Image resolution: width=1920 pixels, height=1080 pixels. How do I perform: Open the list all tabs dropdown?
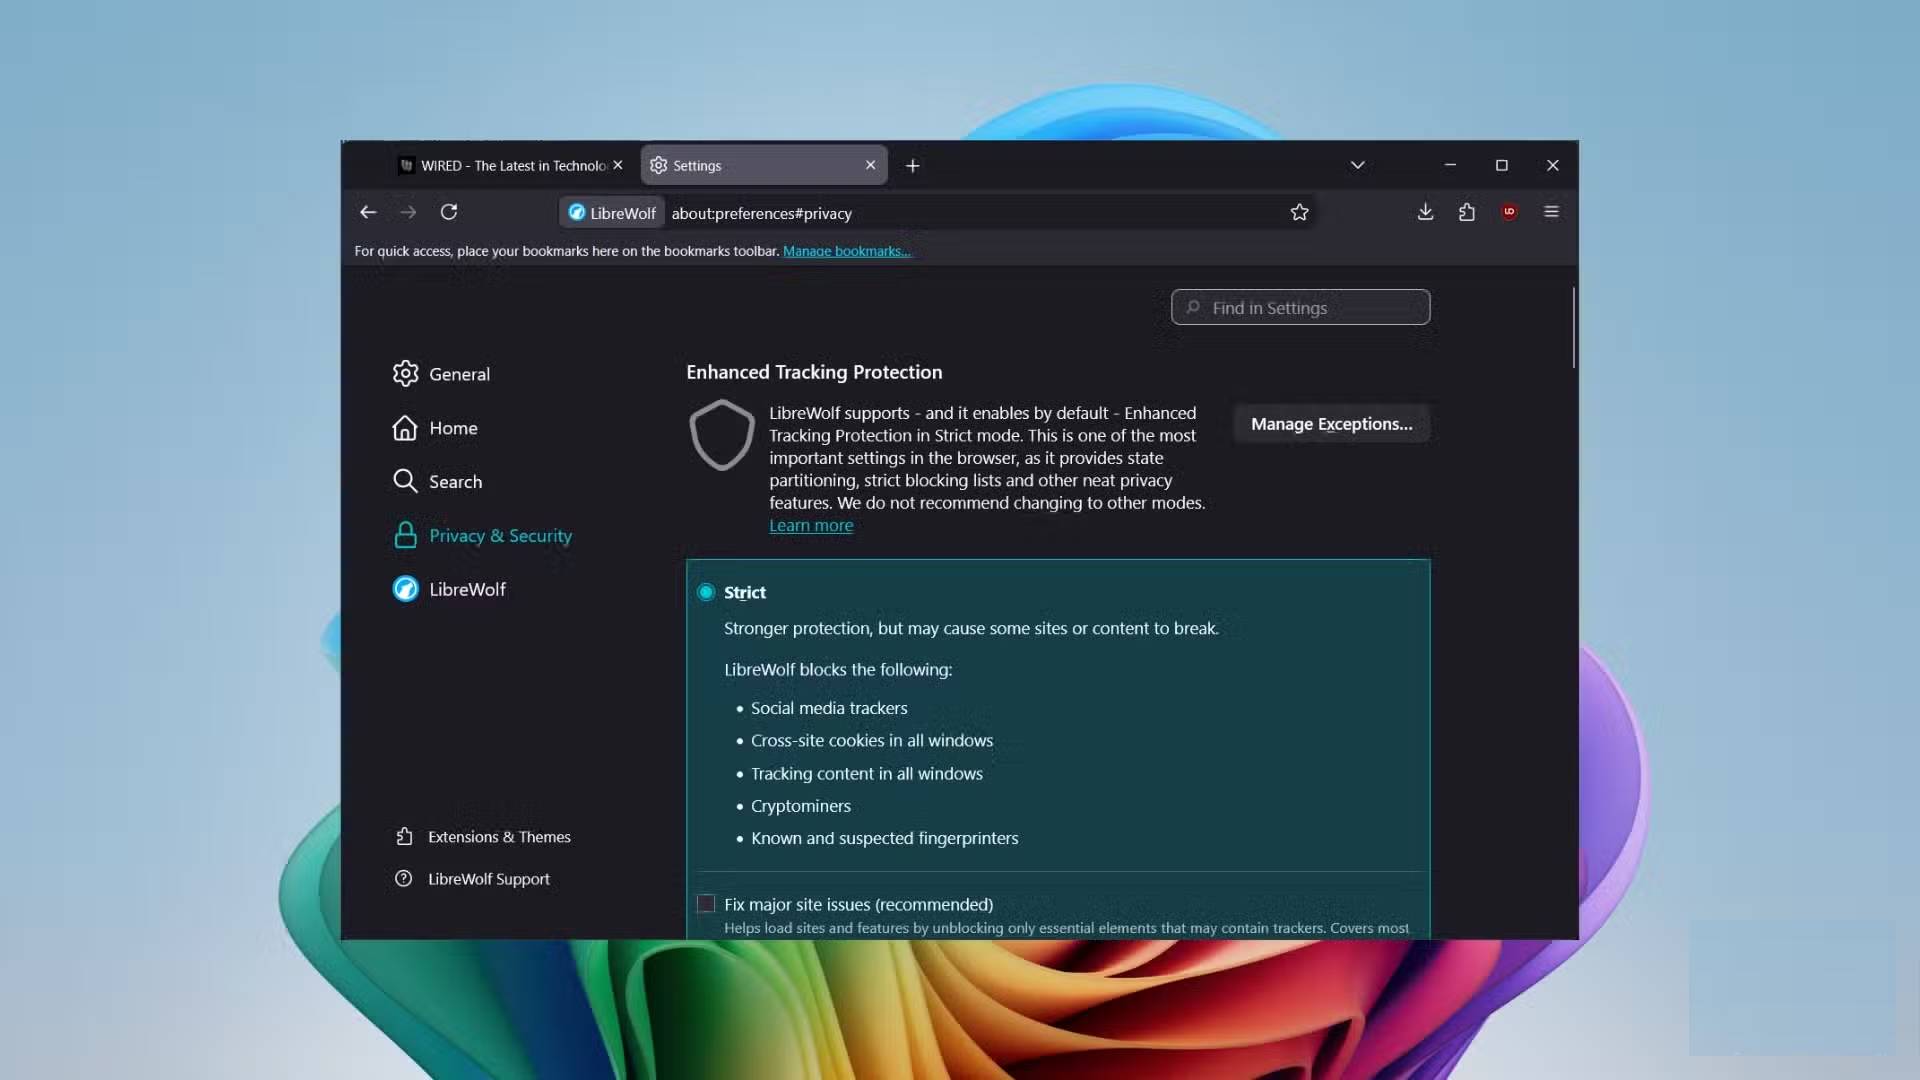click(1357, 165)
